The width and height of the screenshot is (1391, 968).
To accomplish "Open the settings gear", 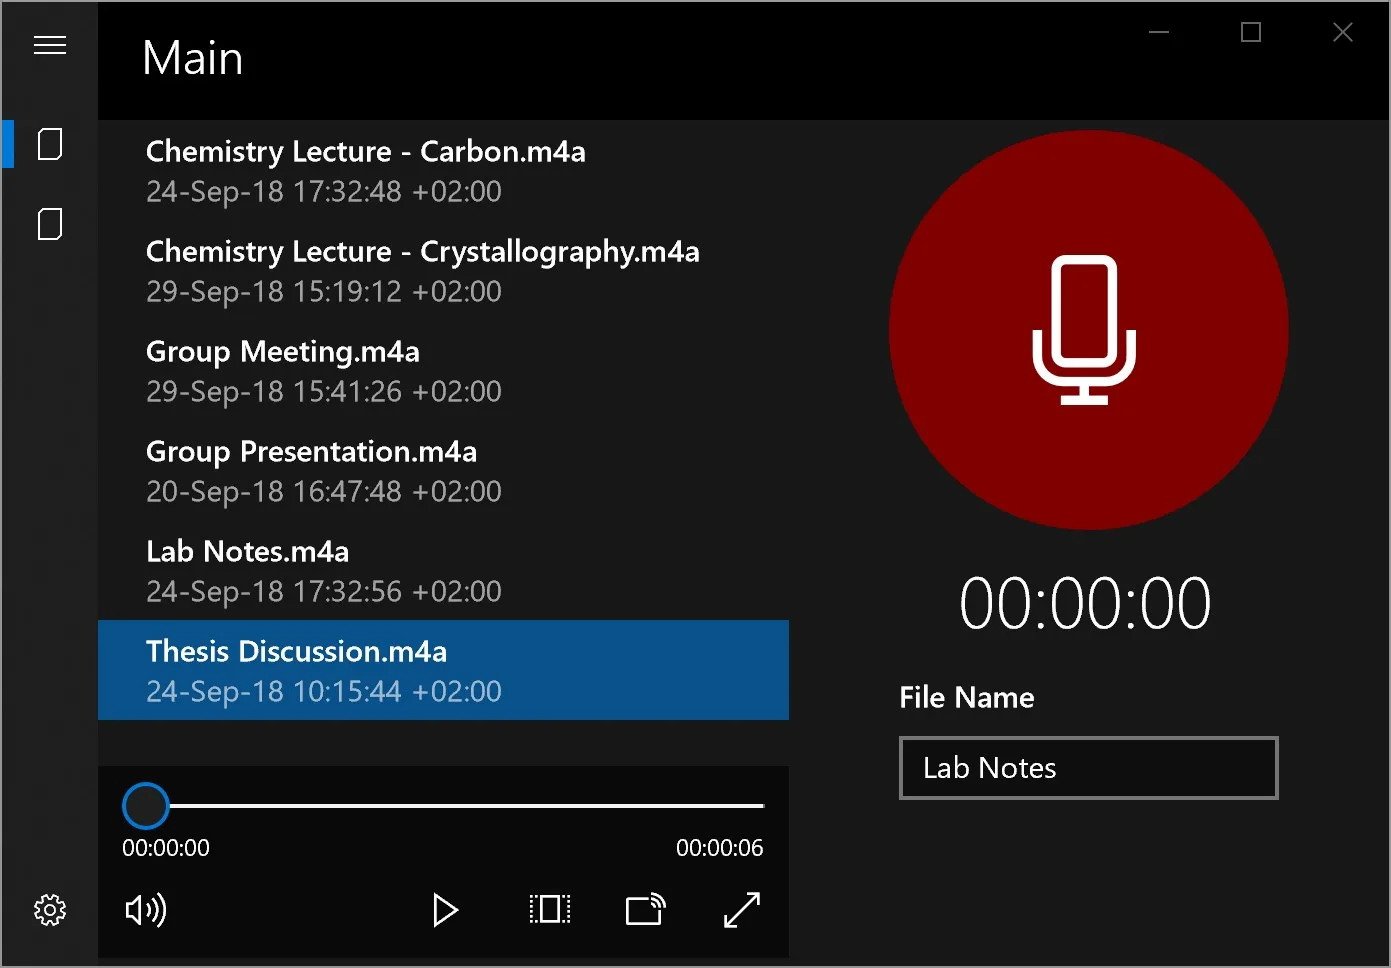I will click(x=50, y=909).
